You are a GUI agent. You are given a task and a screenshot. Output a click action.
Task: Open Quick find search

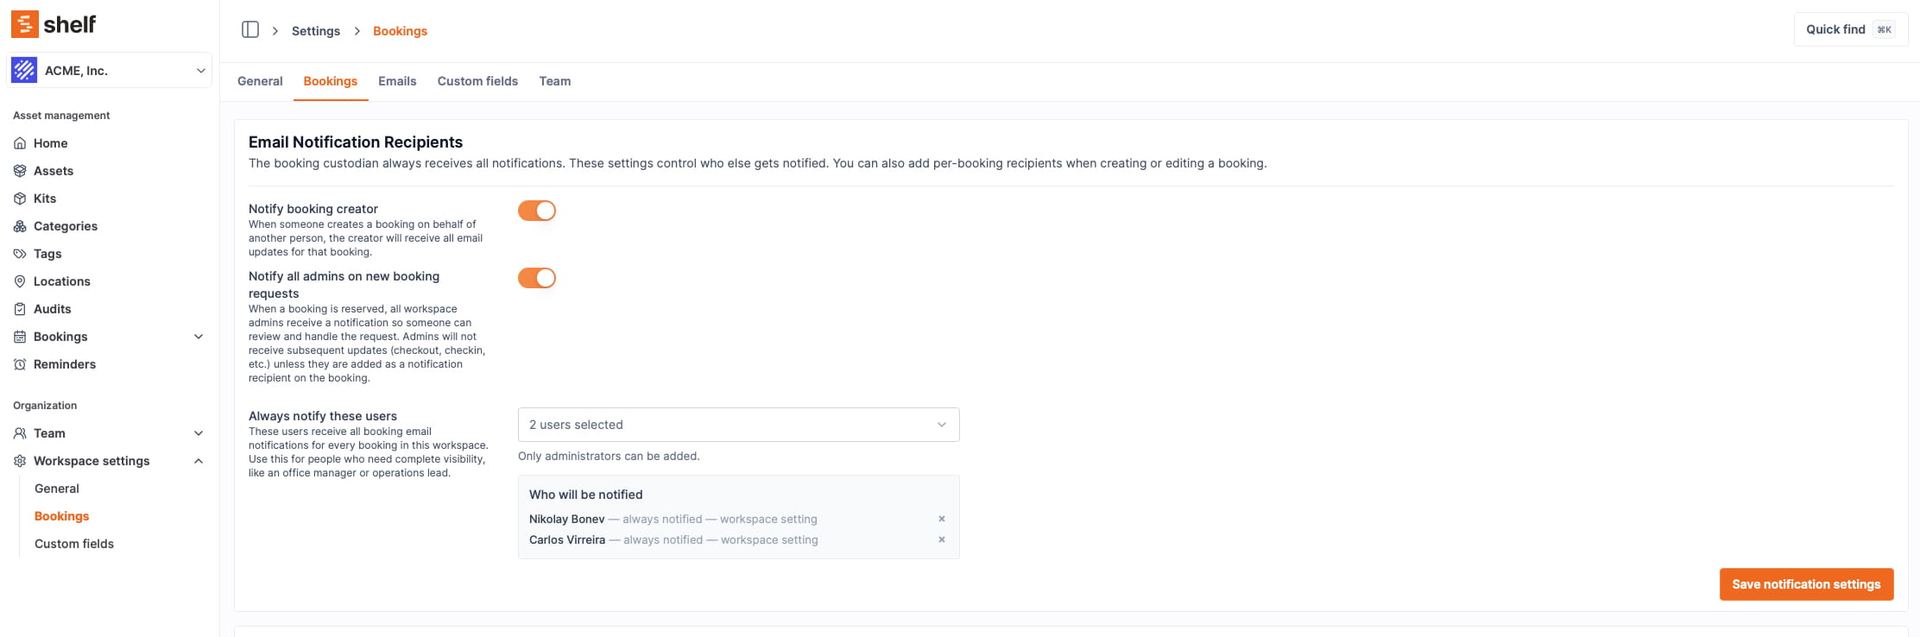pyautogui.click(x=1850, y=30)
